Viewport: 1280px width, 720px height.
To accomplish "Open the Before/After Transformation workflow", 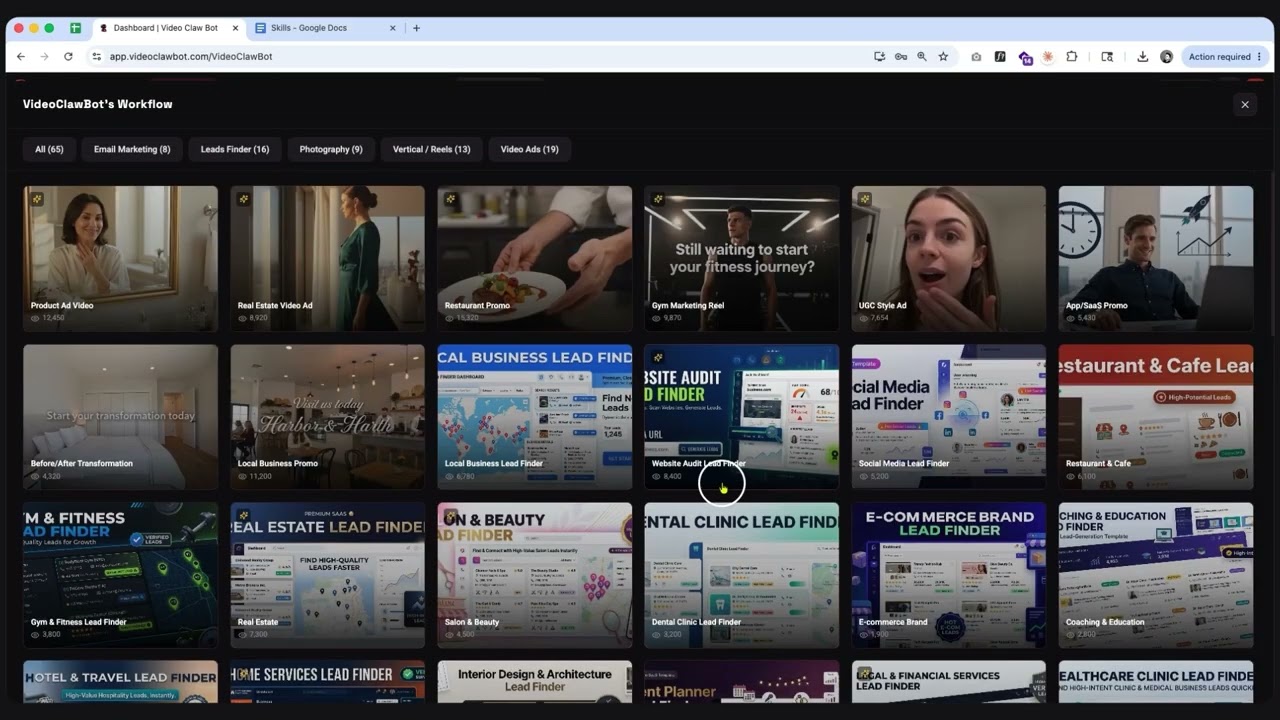I will point(120,417).
